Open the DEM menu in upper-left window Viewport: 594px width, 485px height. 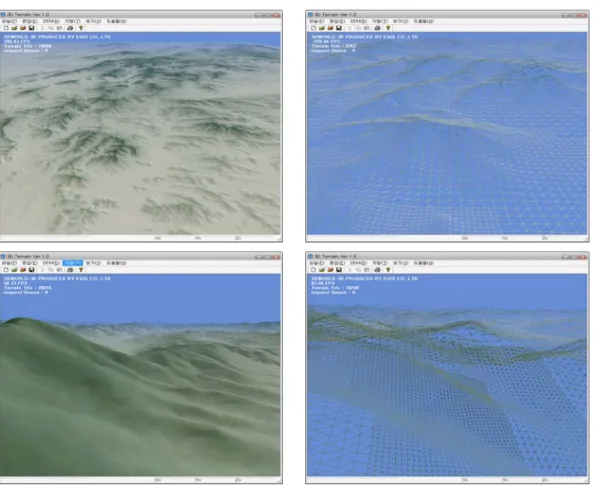pos(51,21)
